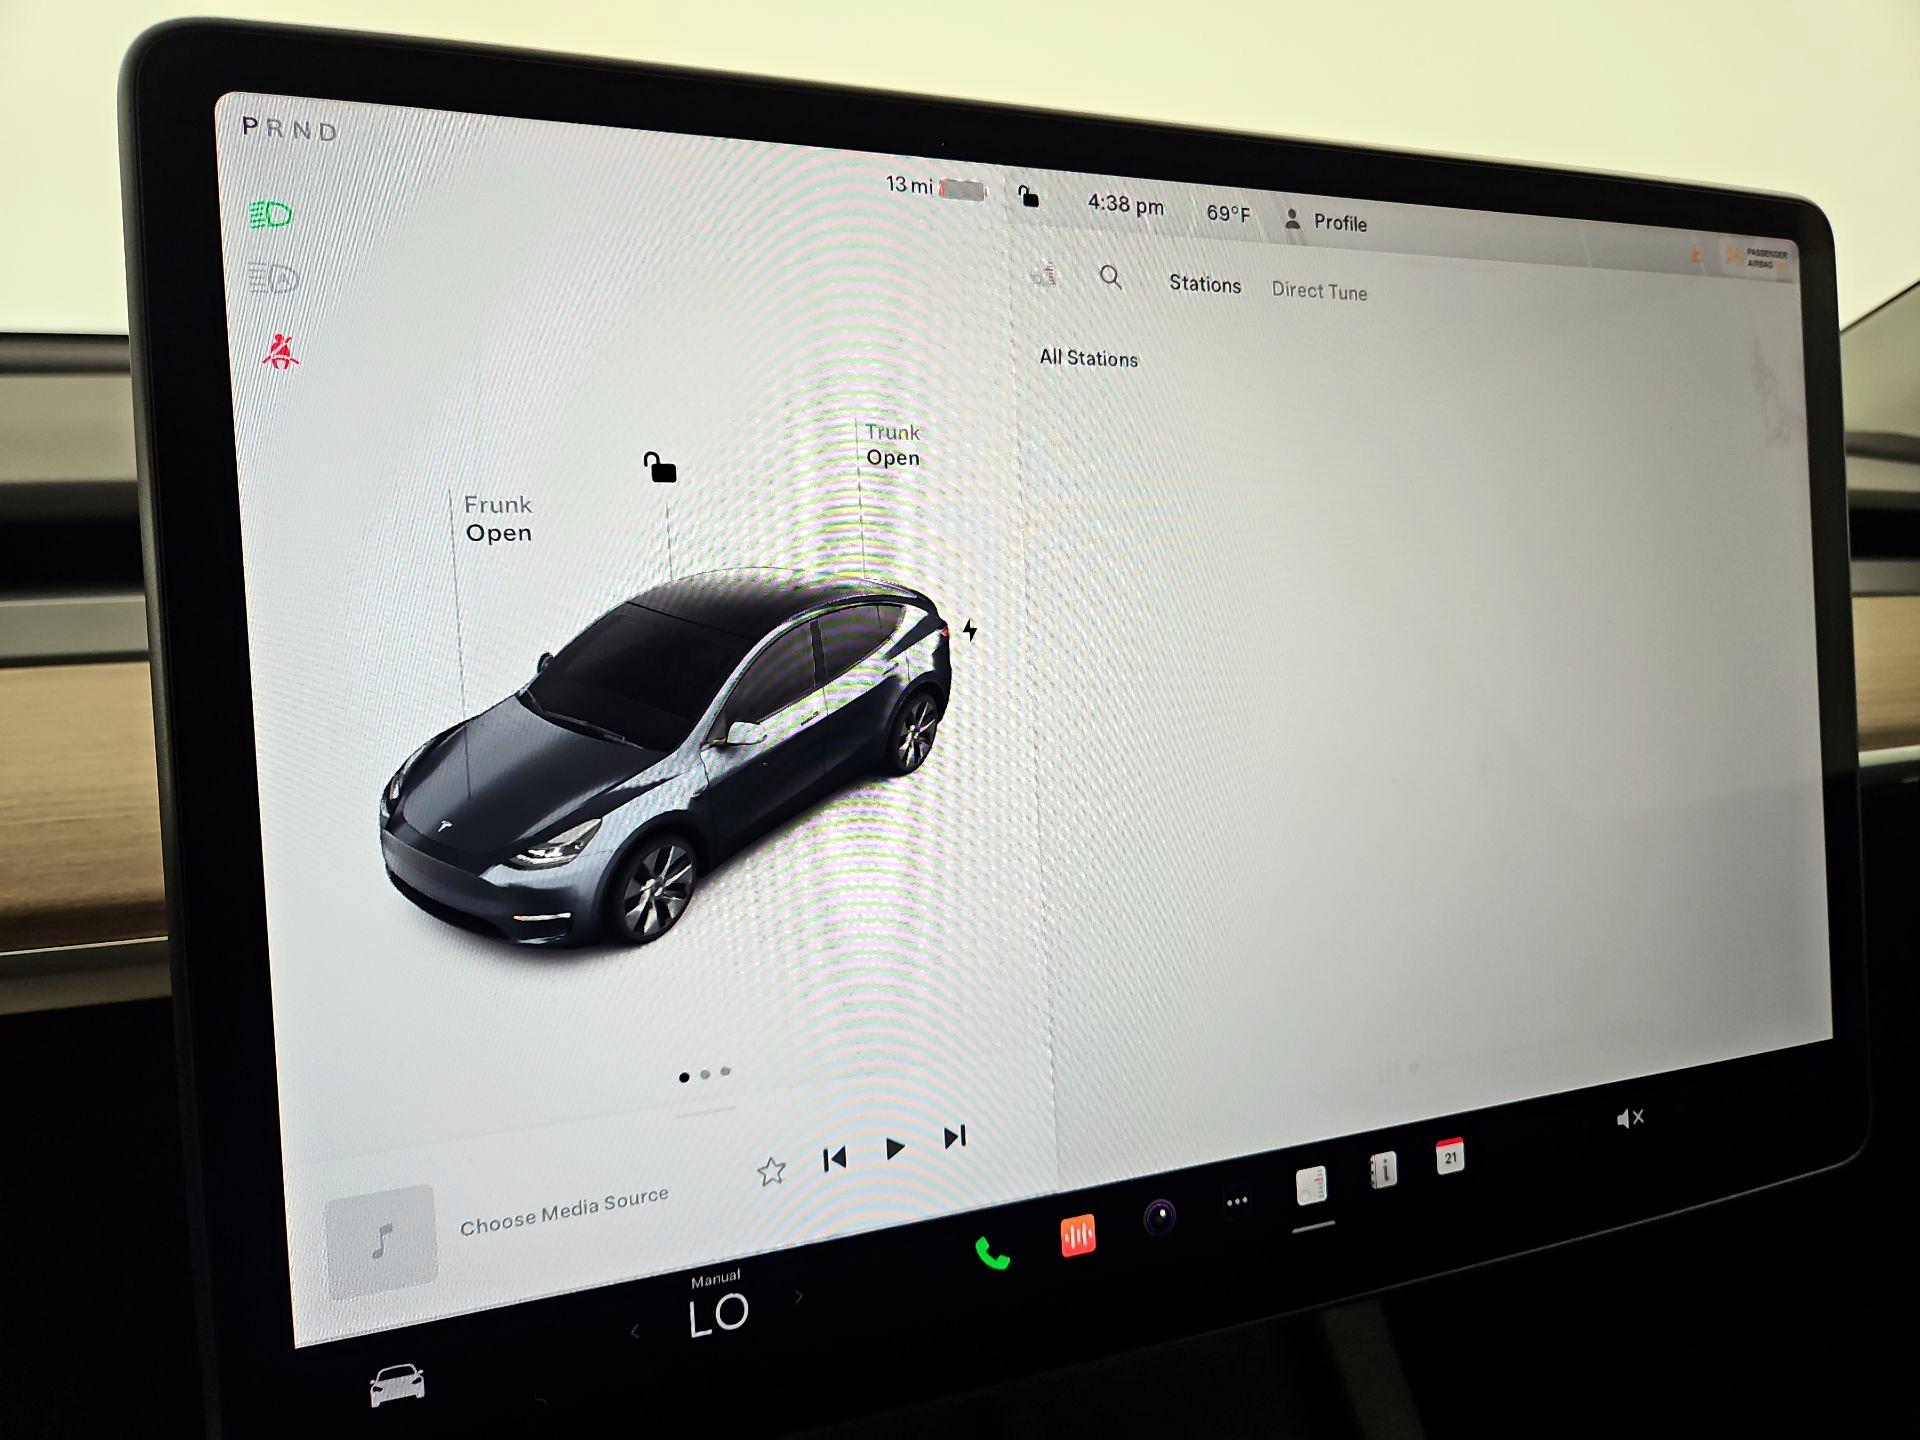
Task: Select the second page dot under car
Action: 705,1074
